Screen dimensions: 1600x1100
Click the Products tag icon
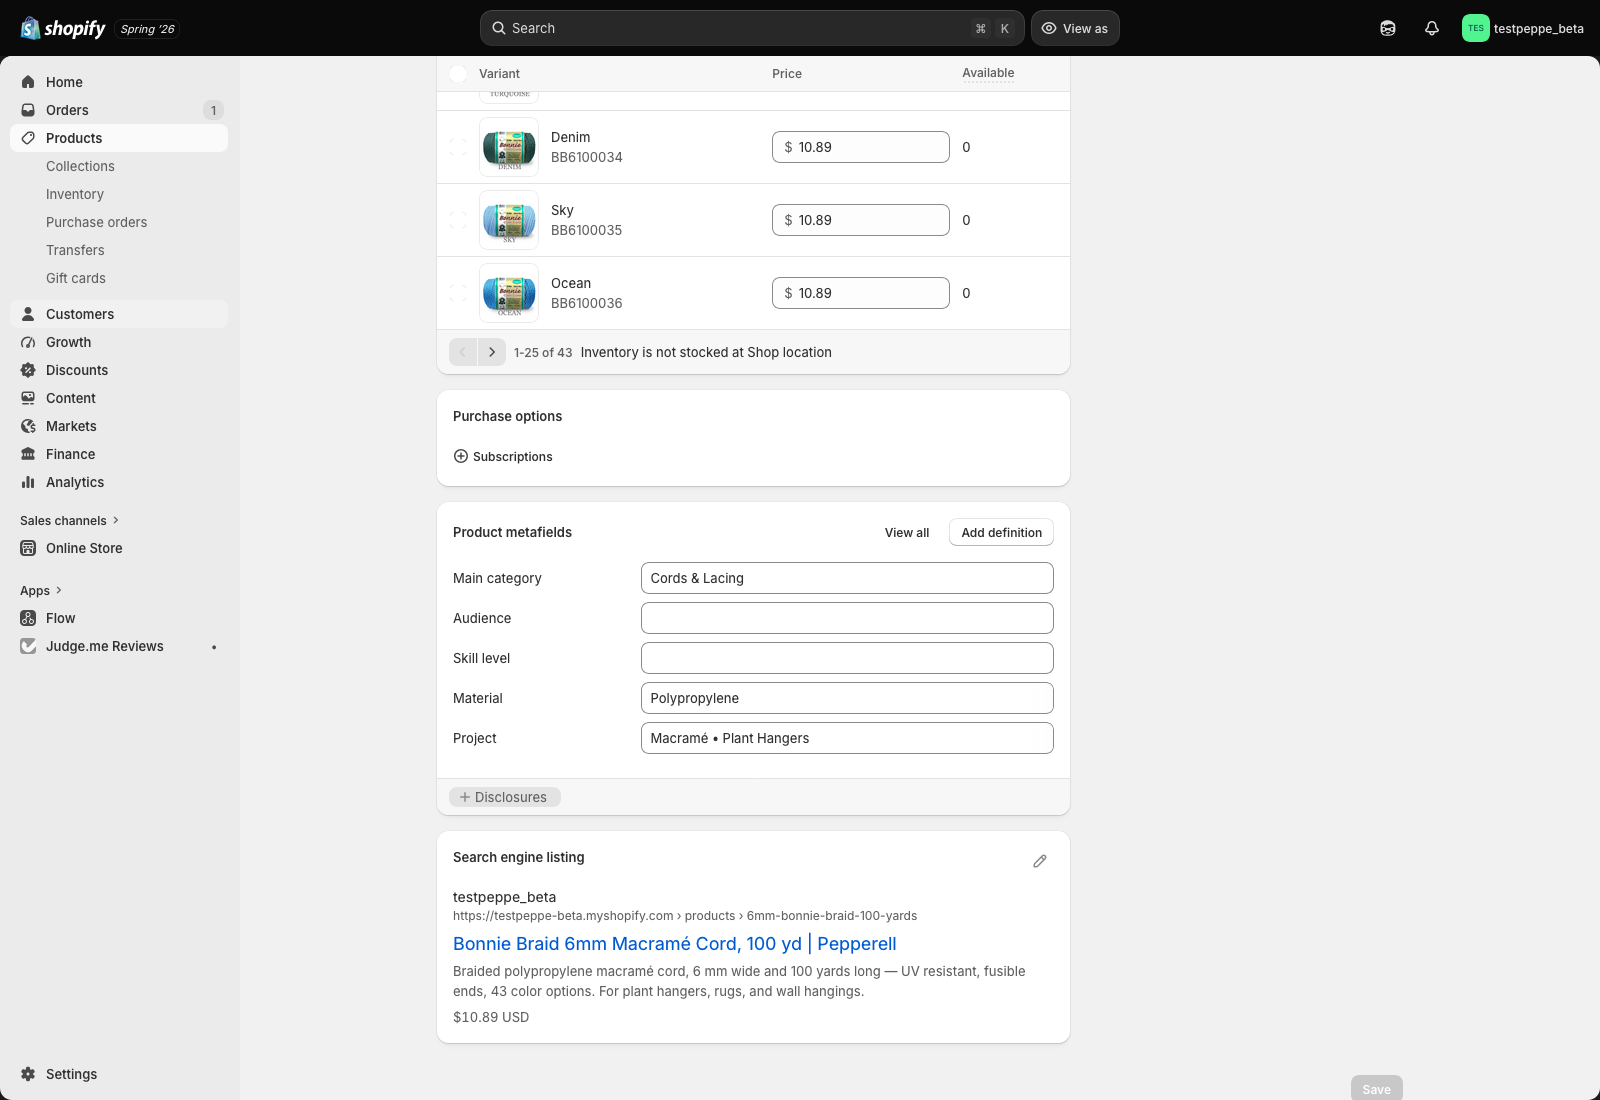28,138
